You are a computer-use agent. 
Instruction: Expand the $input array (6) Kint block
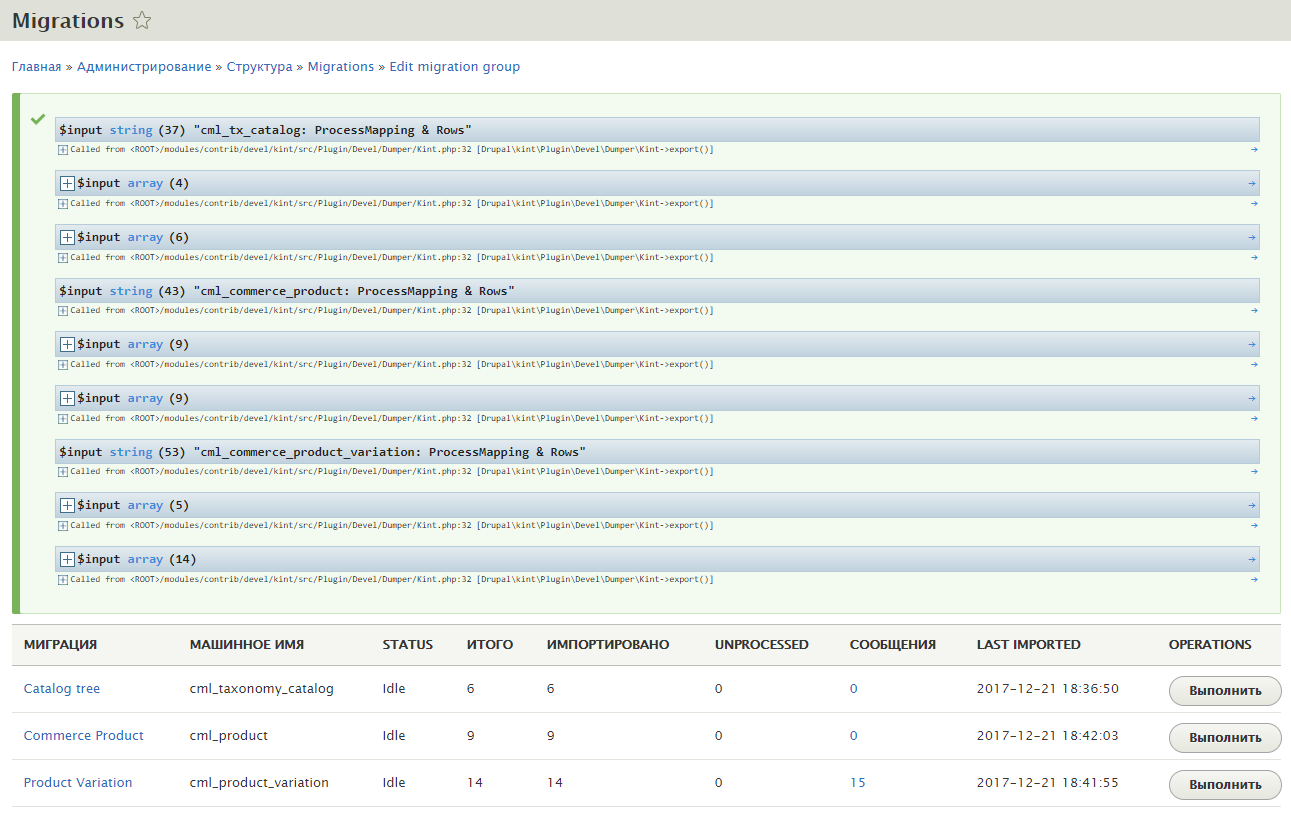[67, 236]
